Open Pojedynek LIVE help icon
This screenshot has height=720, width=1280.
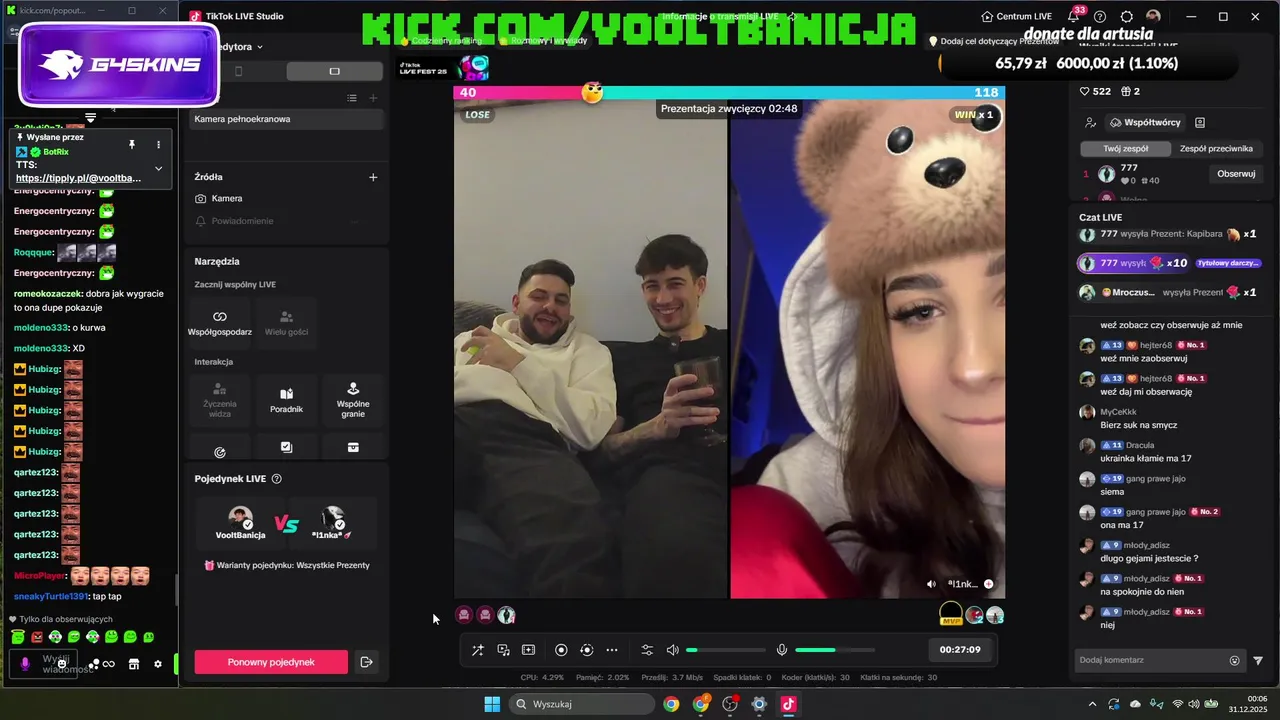(x=277, y=479)
